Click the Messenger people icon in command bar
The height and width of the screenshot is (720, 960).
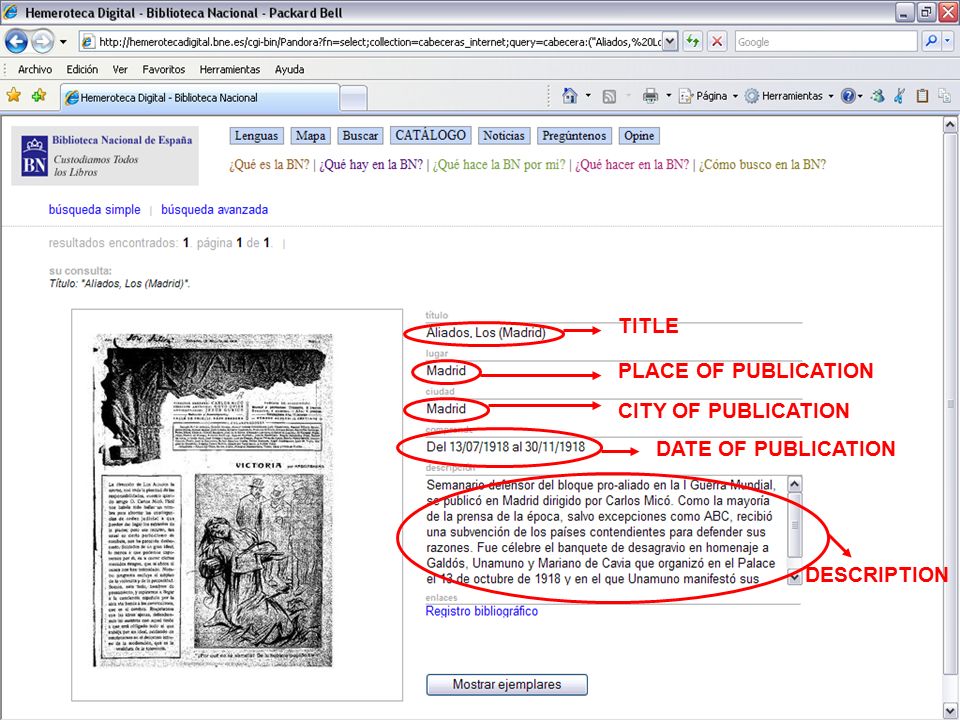tap(877, 96)
